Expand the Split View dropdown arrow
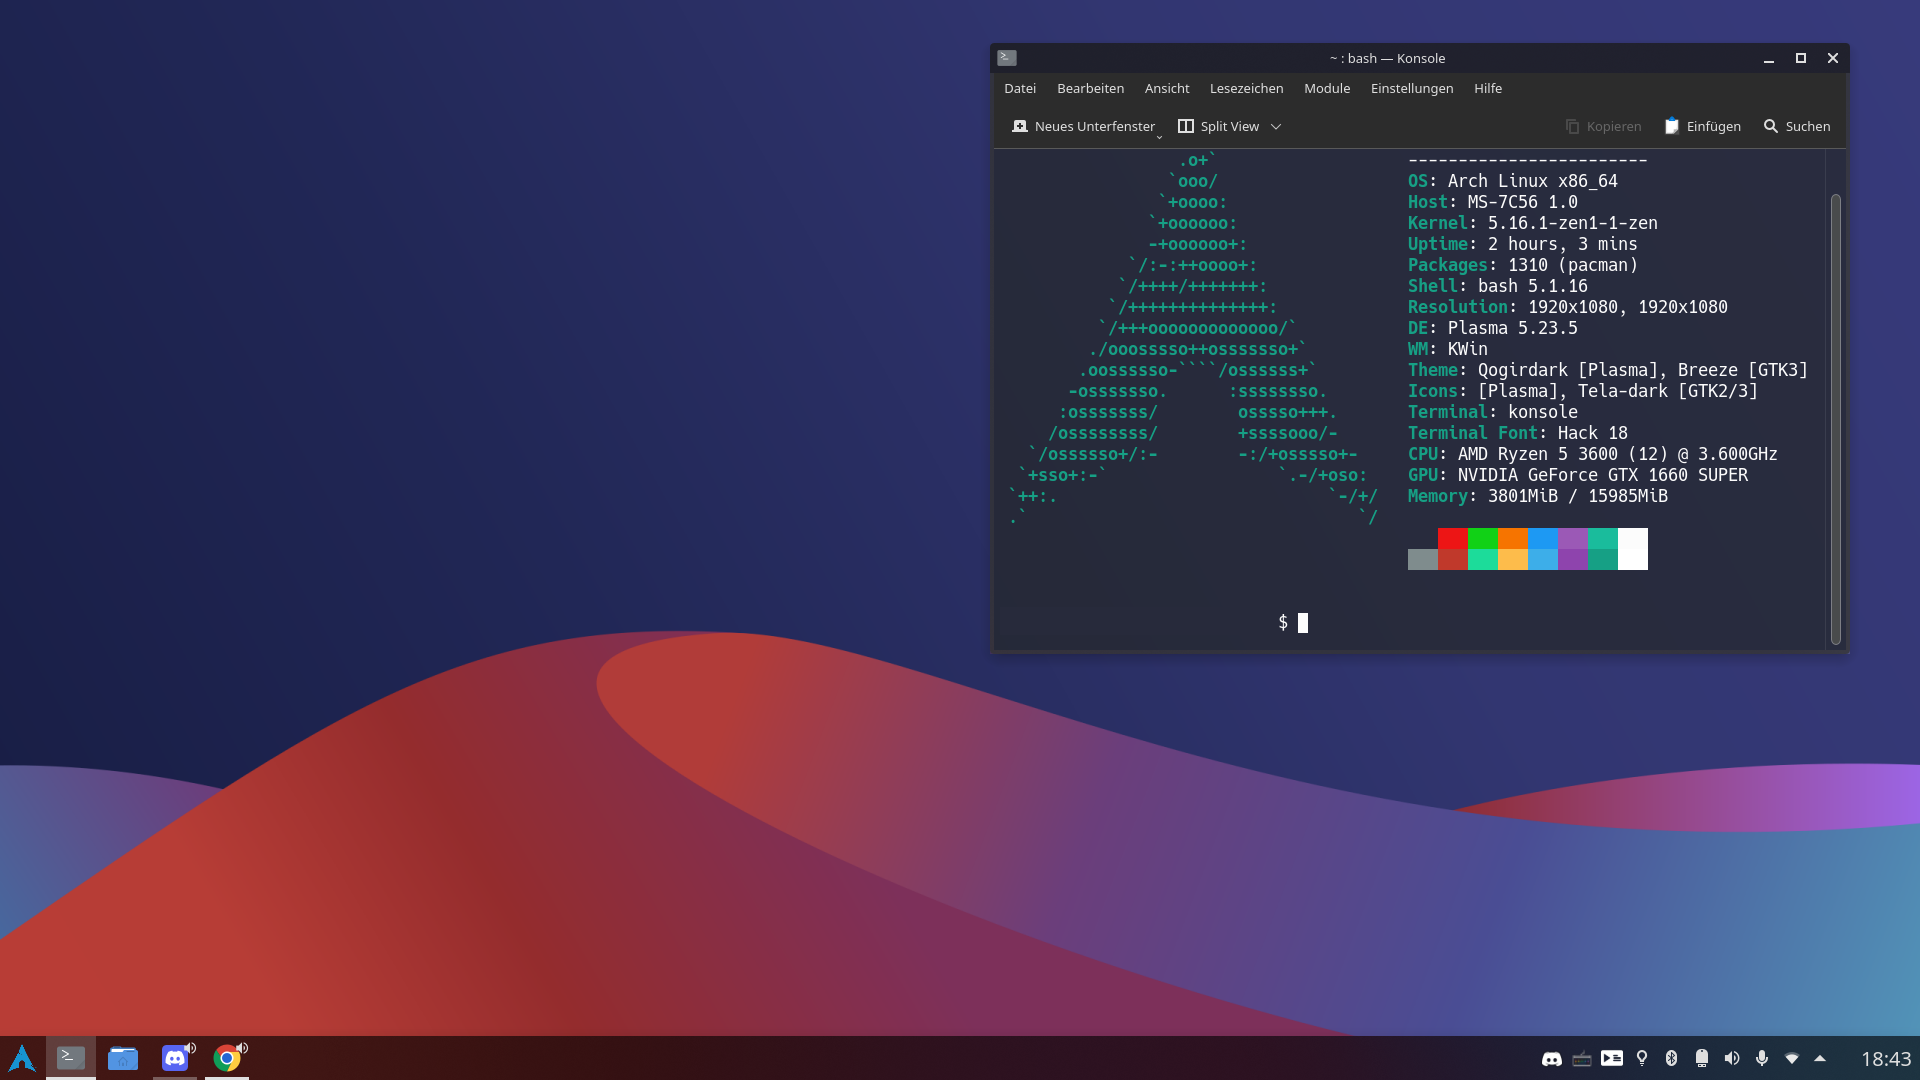 tap(1276, 127)
